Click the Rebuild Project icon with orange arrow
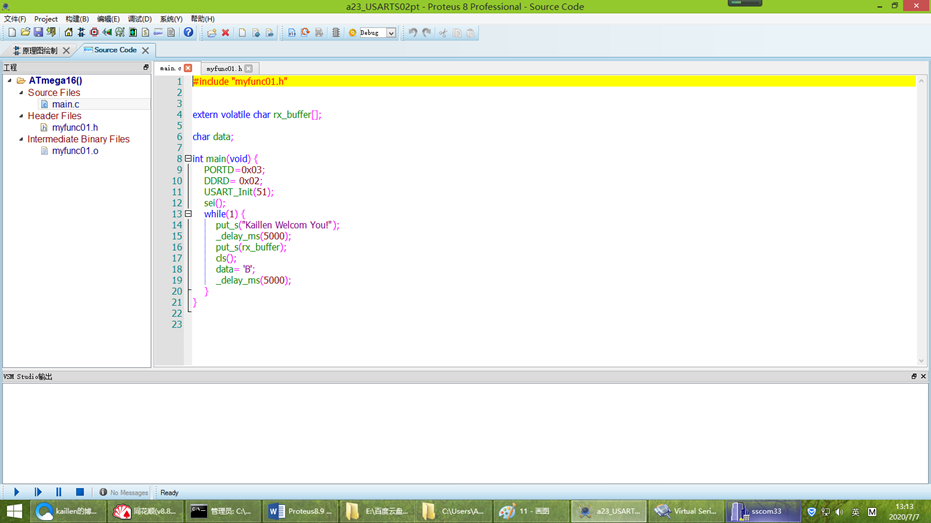 click(305, 33)
